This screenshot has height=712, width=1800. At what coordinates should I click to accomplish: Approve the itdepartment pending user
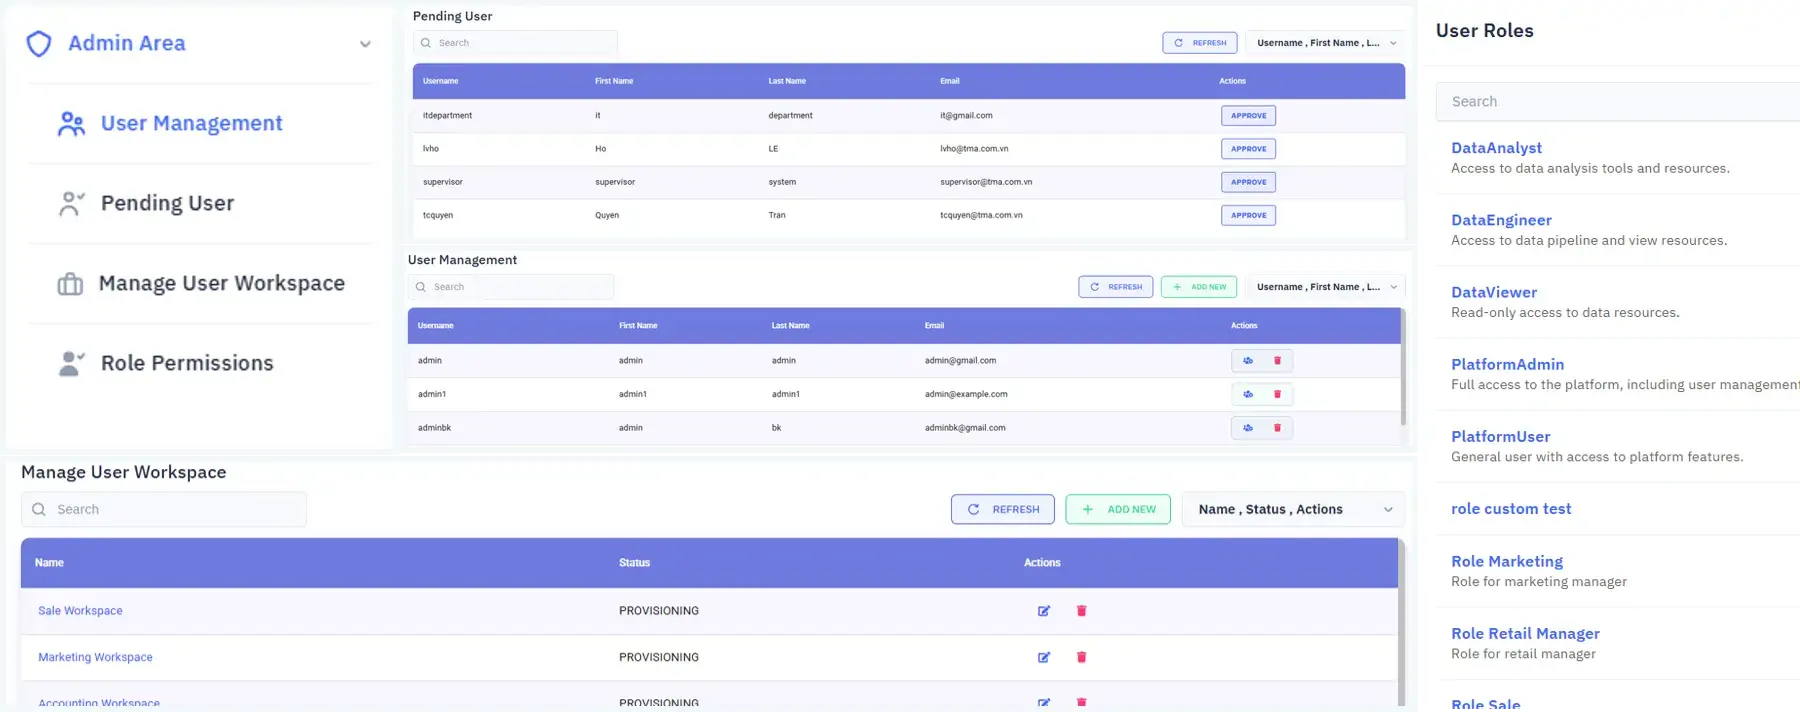click(1248, 116)
